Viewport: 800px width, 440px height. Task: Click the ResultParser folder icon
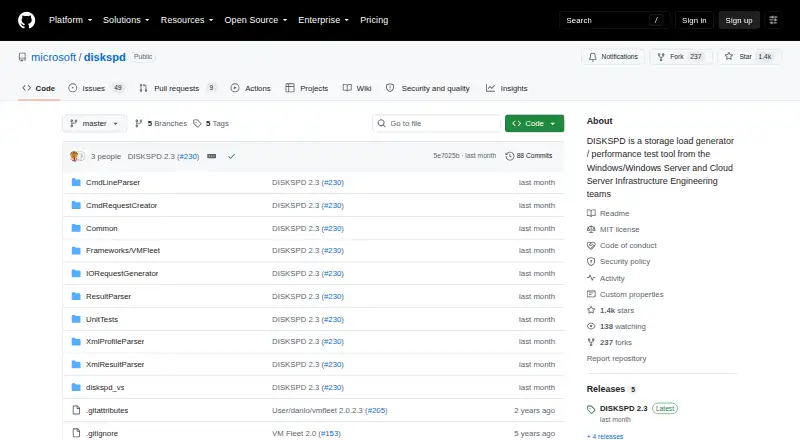pyautogui.click(x=76, y=297)
